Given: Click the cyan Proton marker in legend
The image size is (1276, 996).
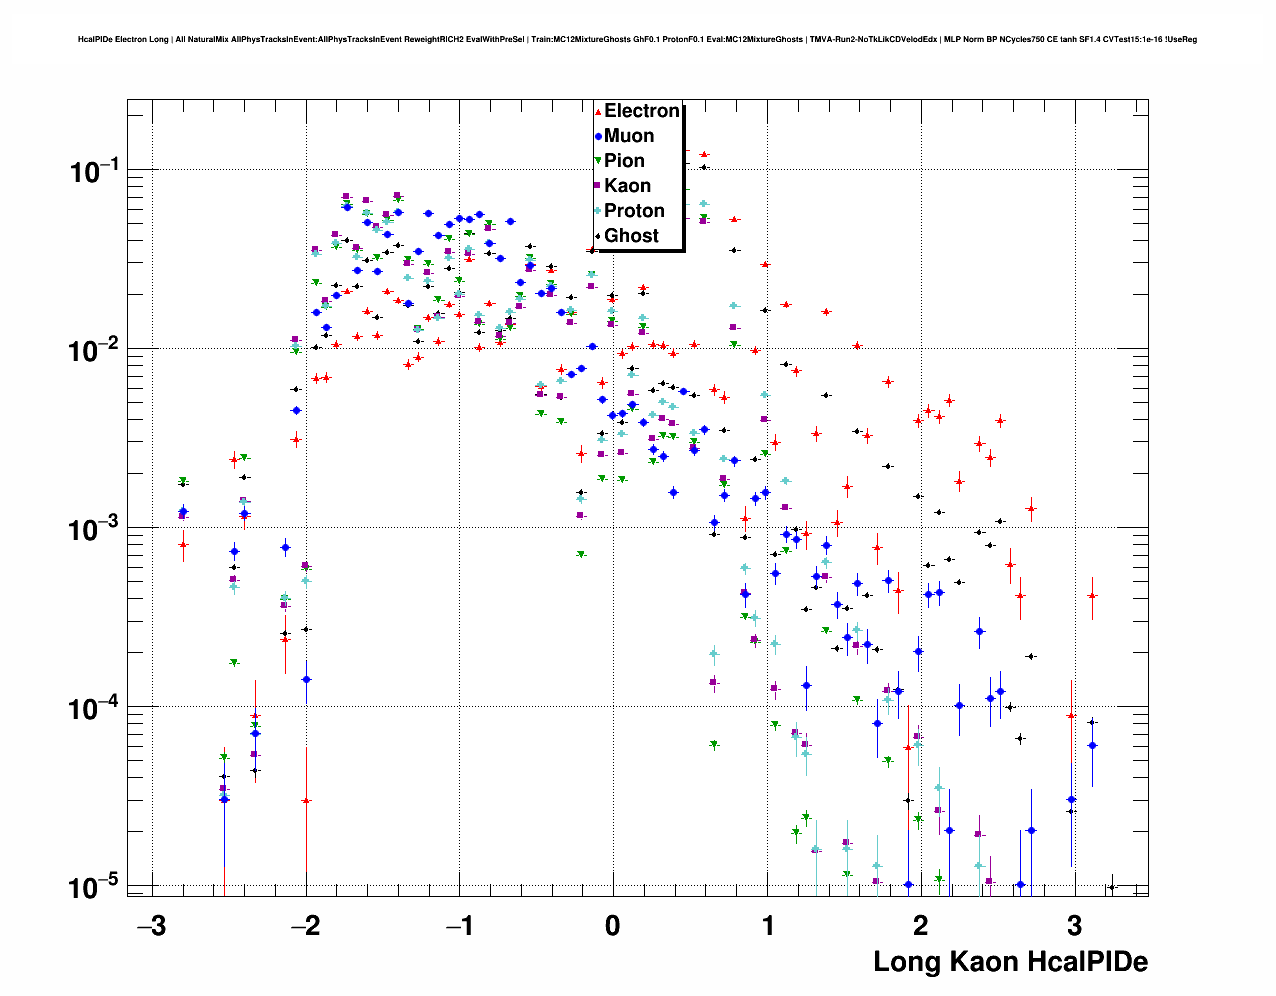Looking at the screenshot, I should [x=598, y=211].
